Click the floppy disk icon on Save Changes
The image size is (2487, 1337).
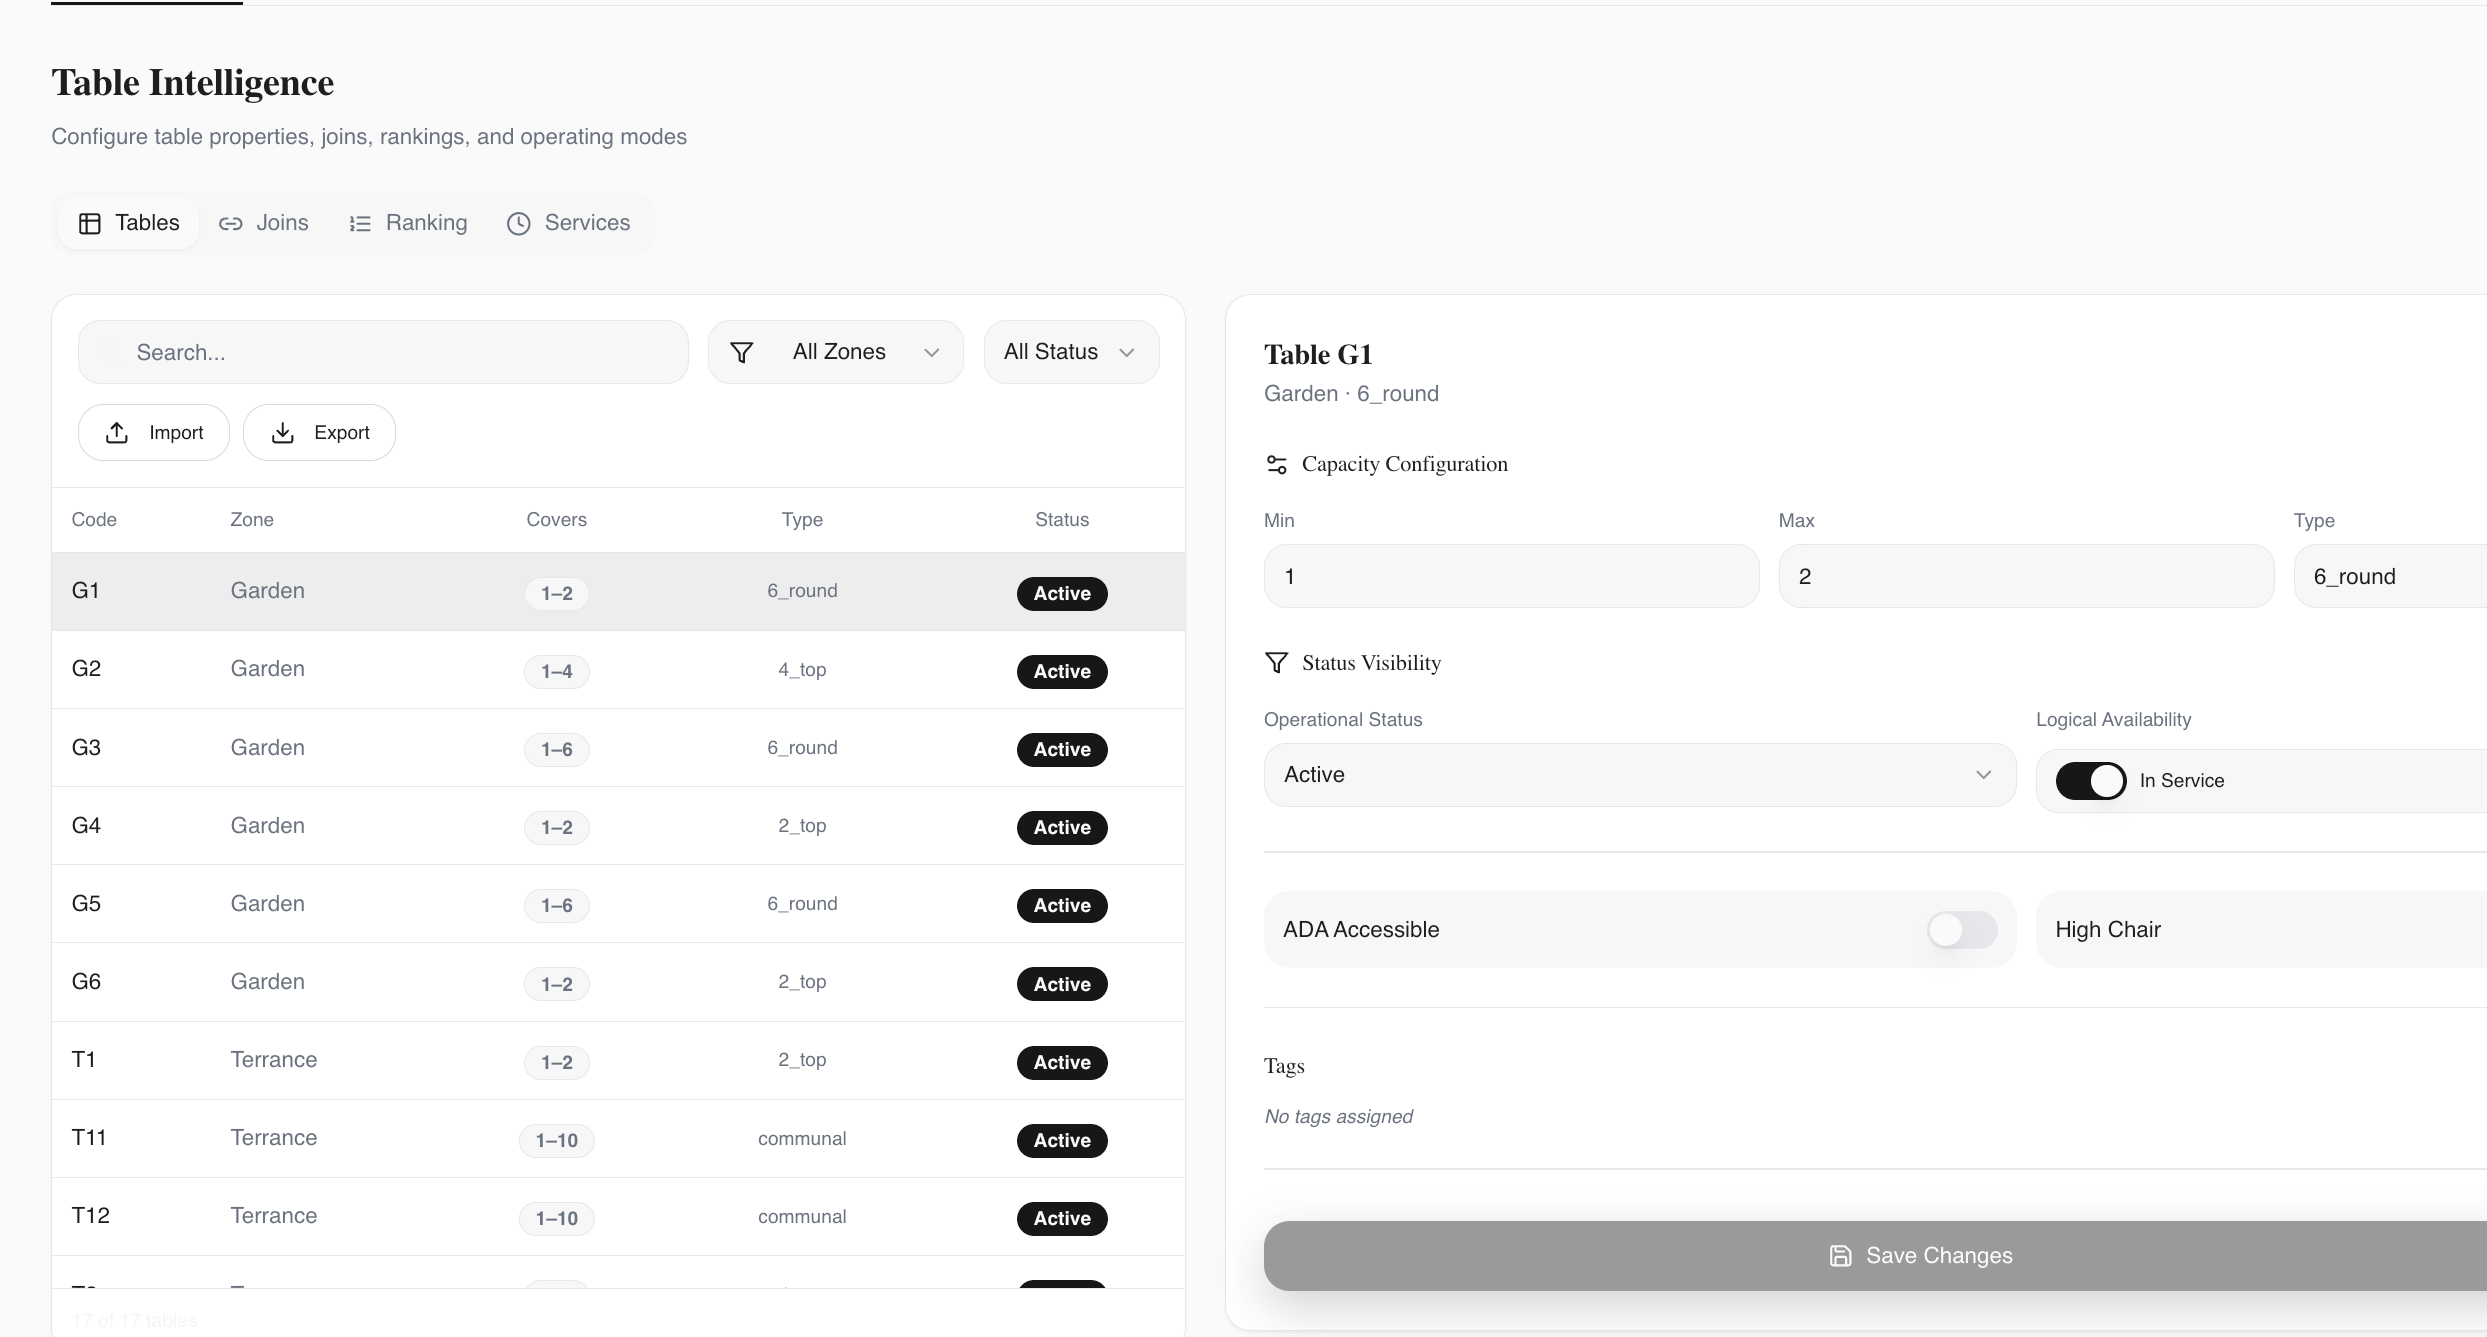pyautogui.click(x=1840, y=1256)
